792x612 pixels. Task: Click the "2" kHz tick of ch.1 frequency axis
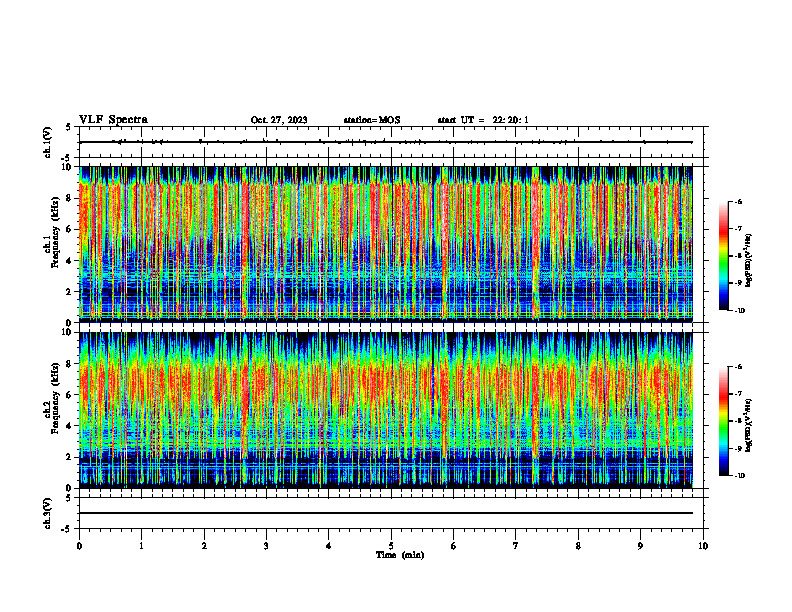pos(70,292)
